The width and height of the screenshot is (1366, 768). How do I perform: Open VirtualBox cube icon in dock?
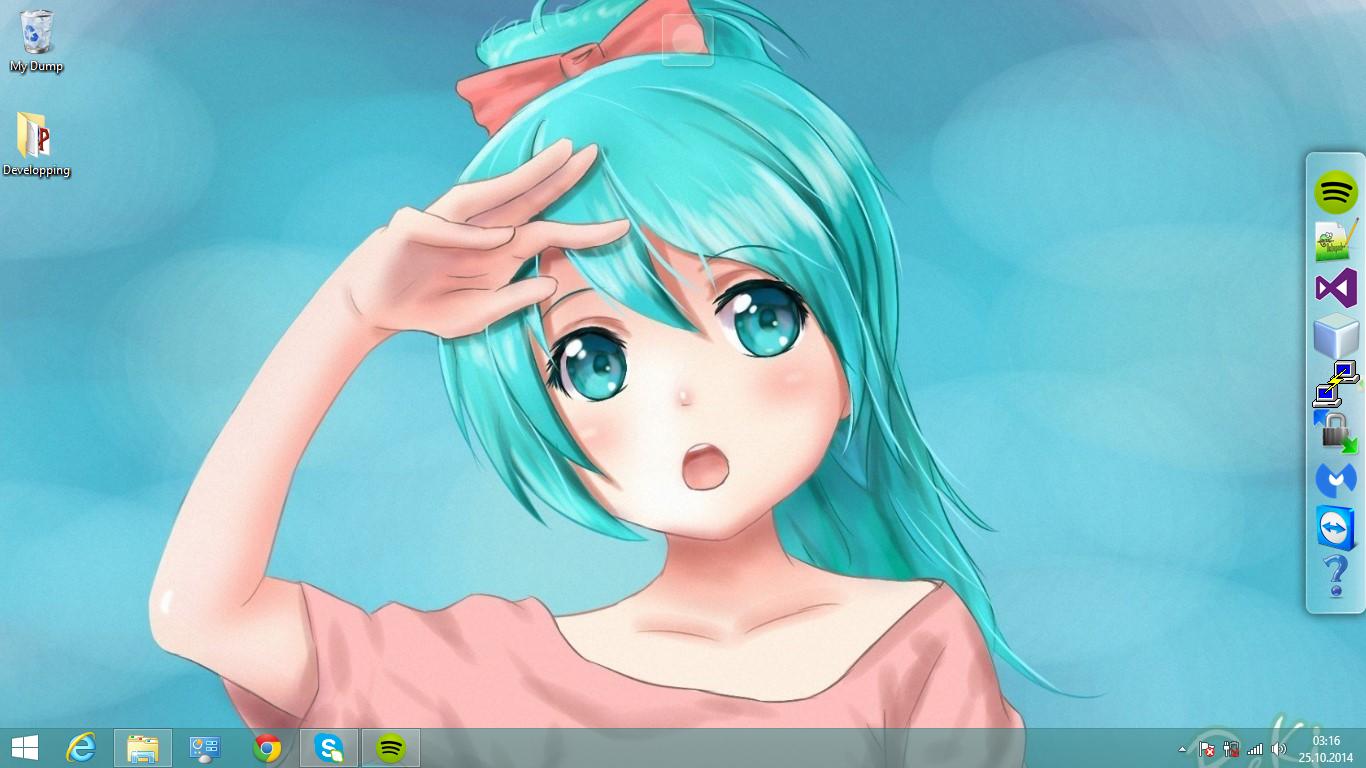click(x=1336, y=337)
